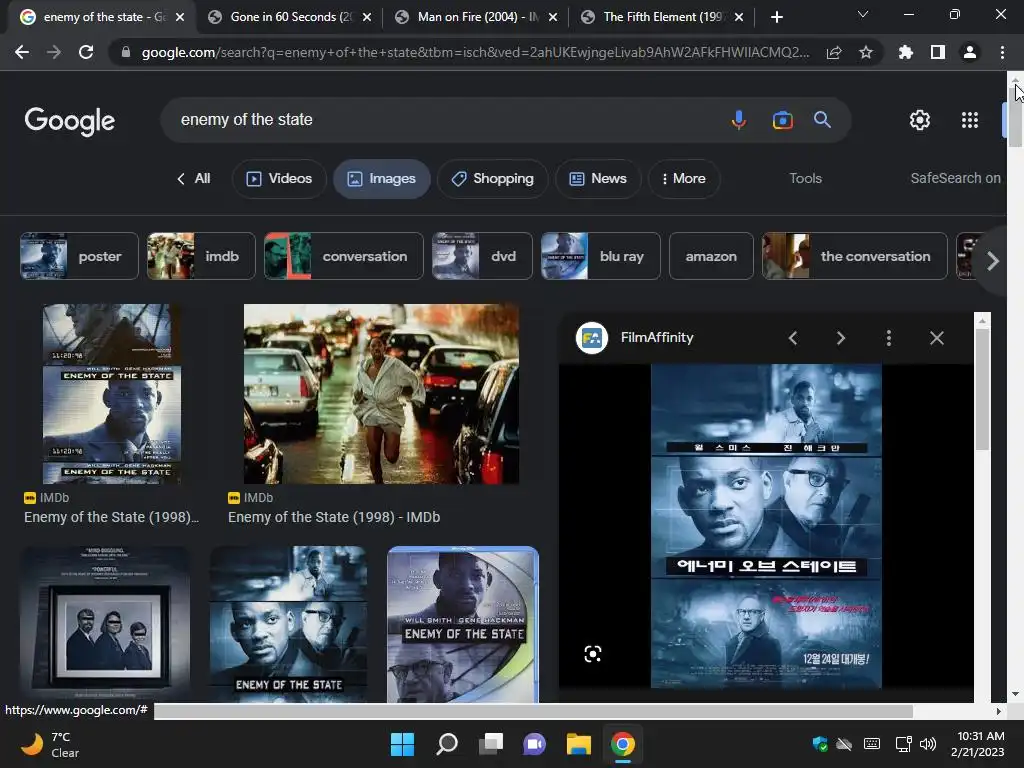
Task: Filter images by 'blu ray' chip
Action: pos(601,256)
